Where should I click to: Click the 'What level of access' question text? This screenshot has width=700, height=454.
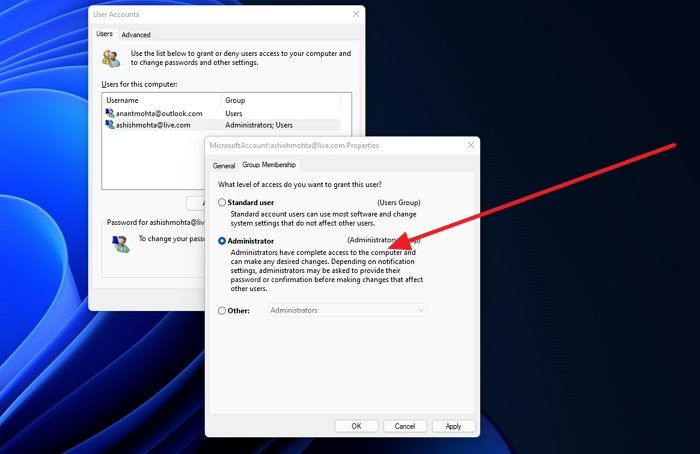[x=300, y=184]
